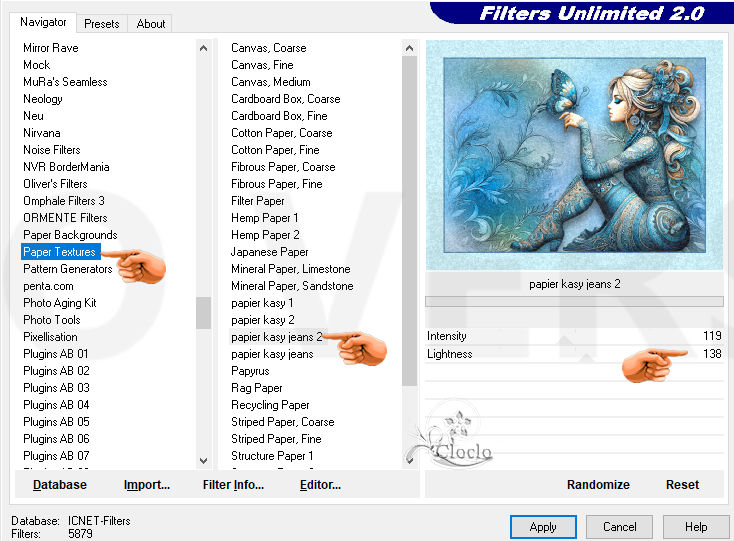734x541 pixels.
Task: Select the Paper Backgrounds category
Action: pyautogui.click(x=70, y=235)
